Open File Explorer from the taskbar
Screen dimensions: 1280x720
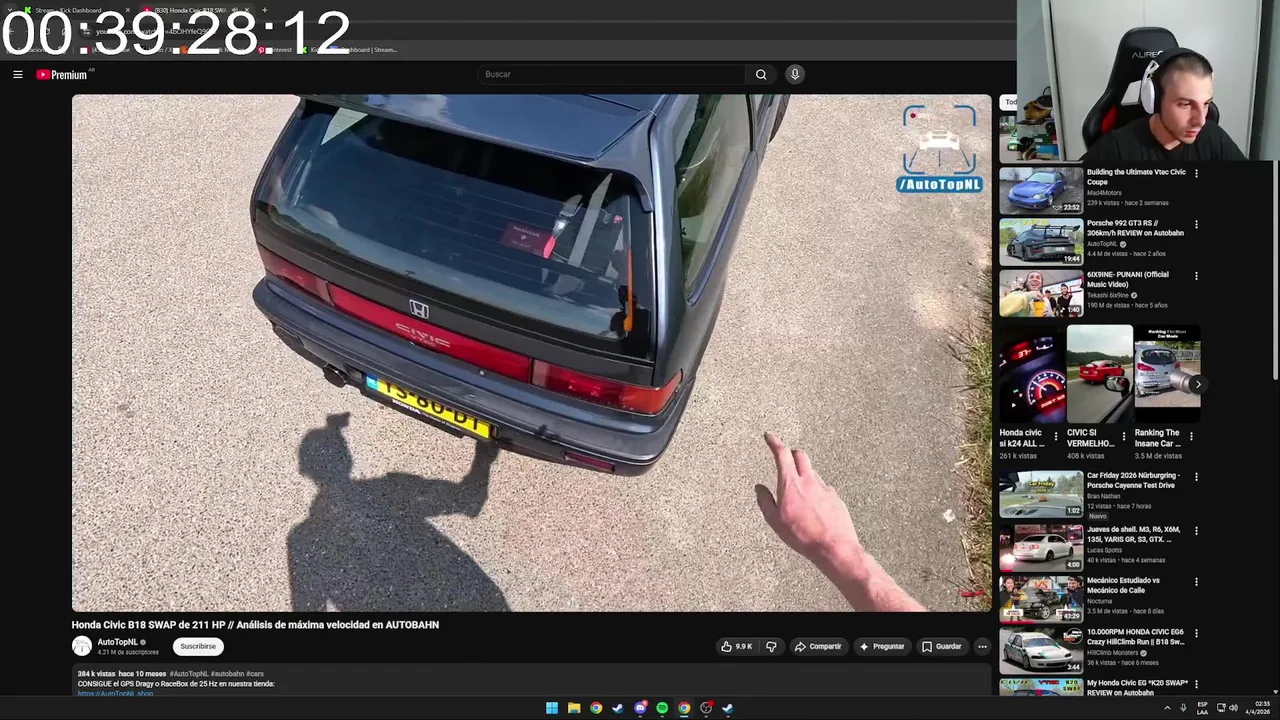coord(574,708)
